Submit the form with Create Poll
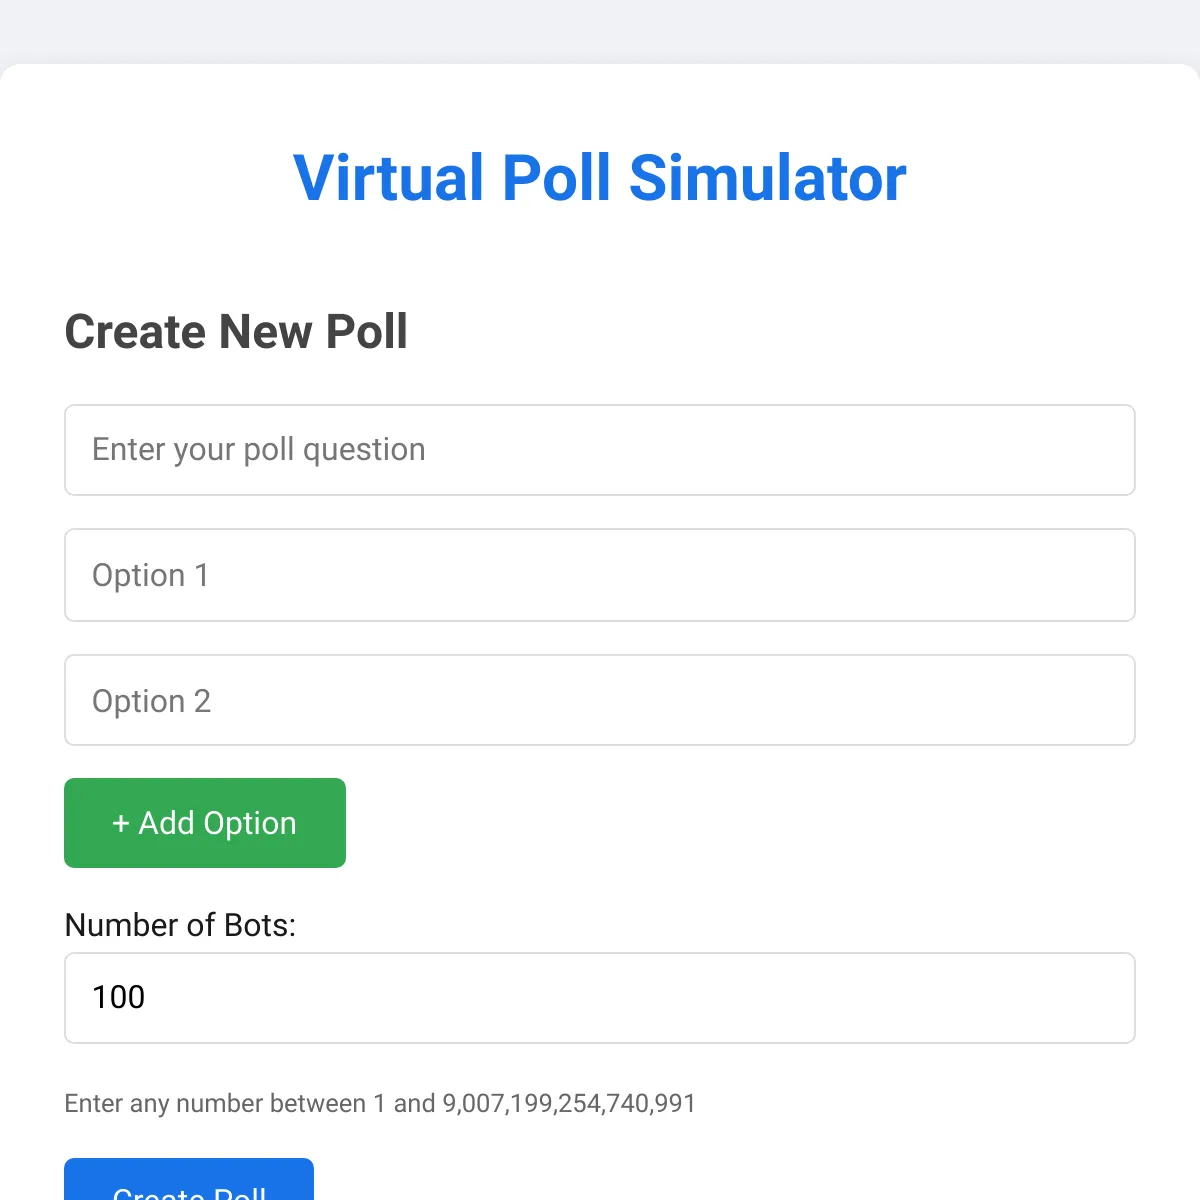The height and width of the screenshot is (1200, 1200). tap(189, 1180)
